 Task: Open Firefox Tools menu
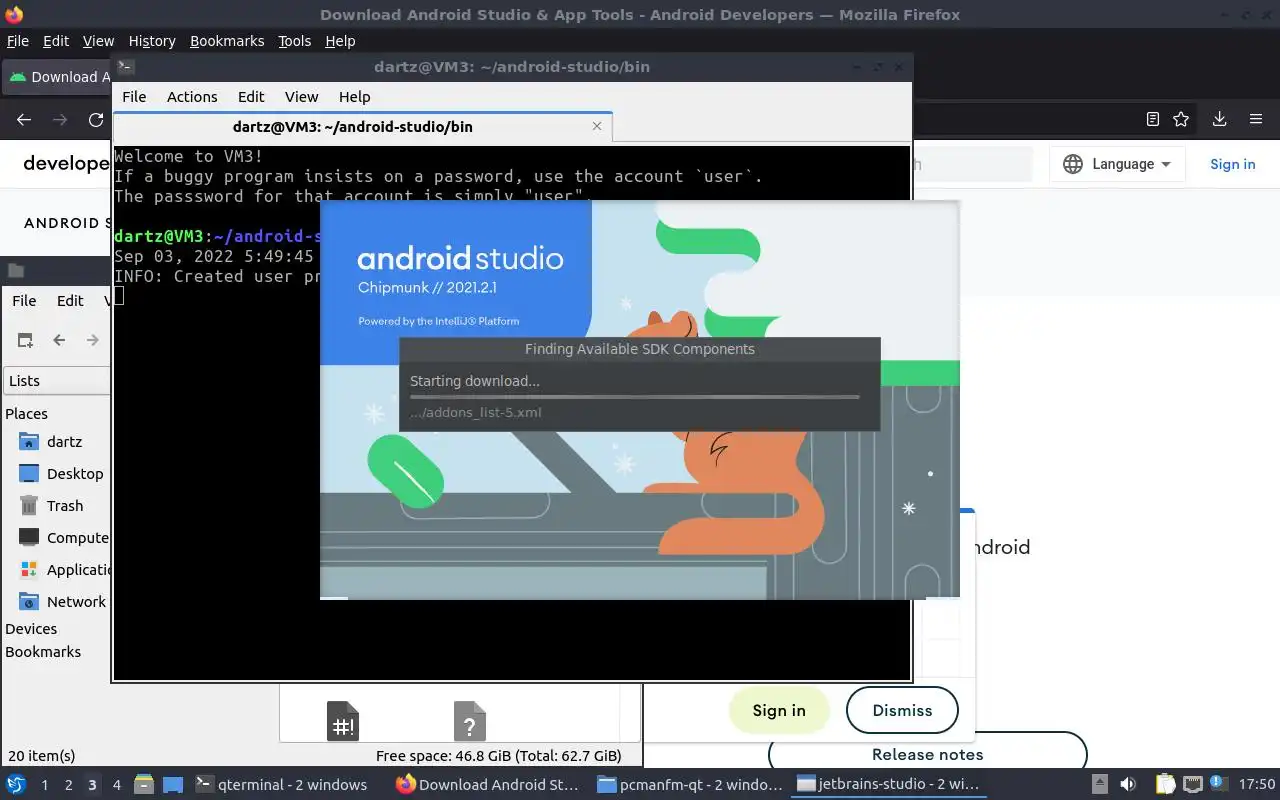(x=295, y=41)
